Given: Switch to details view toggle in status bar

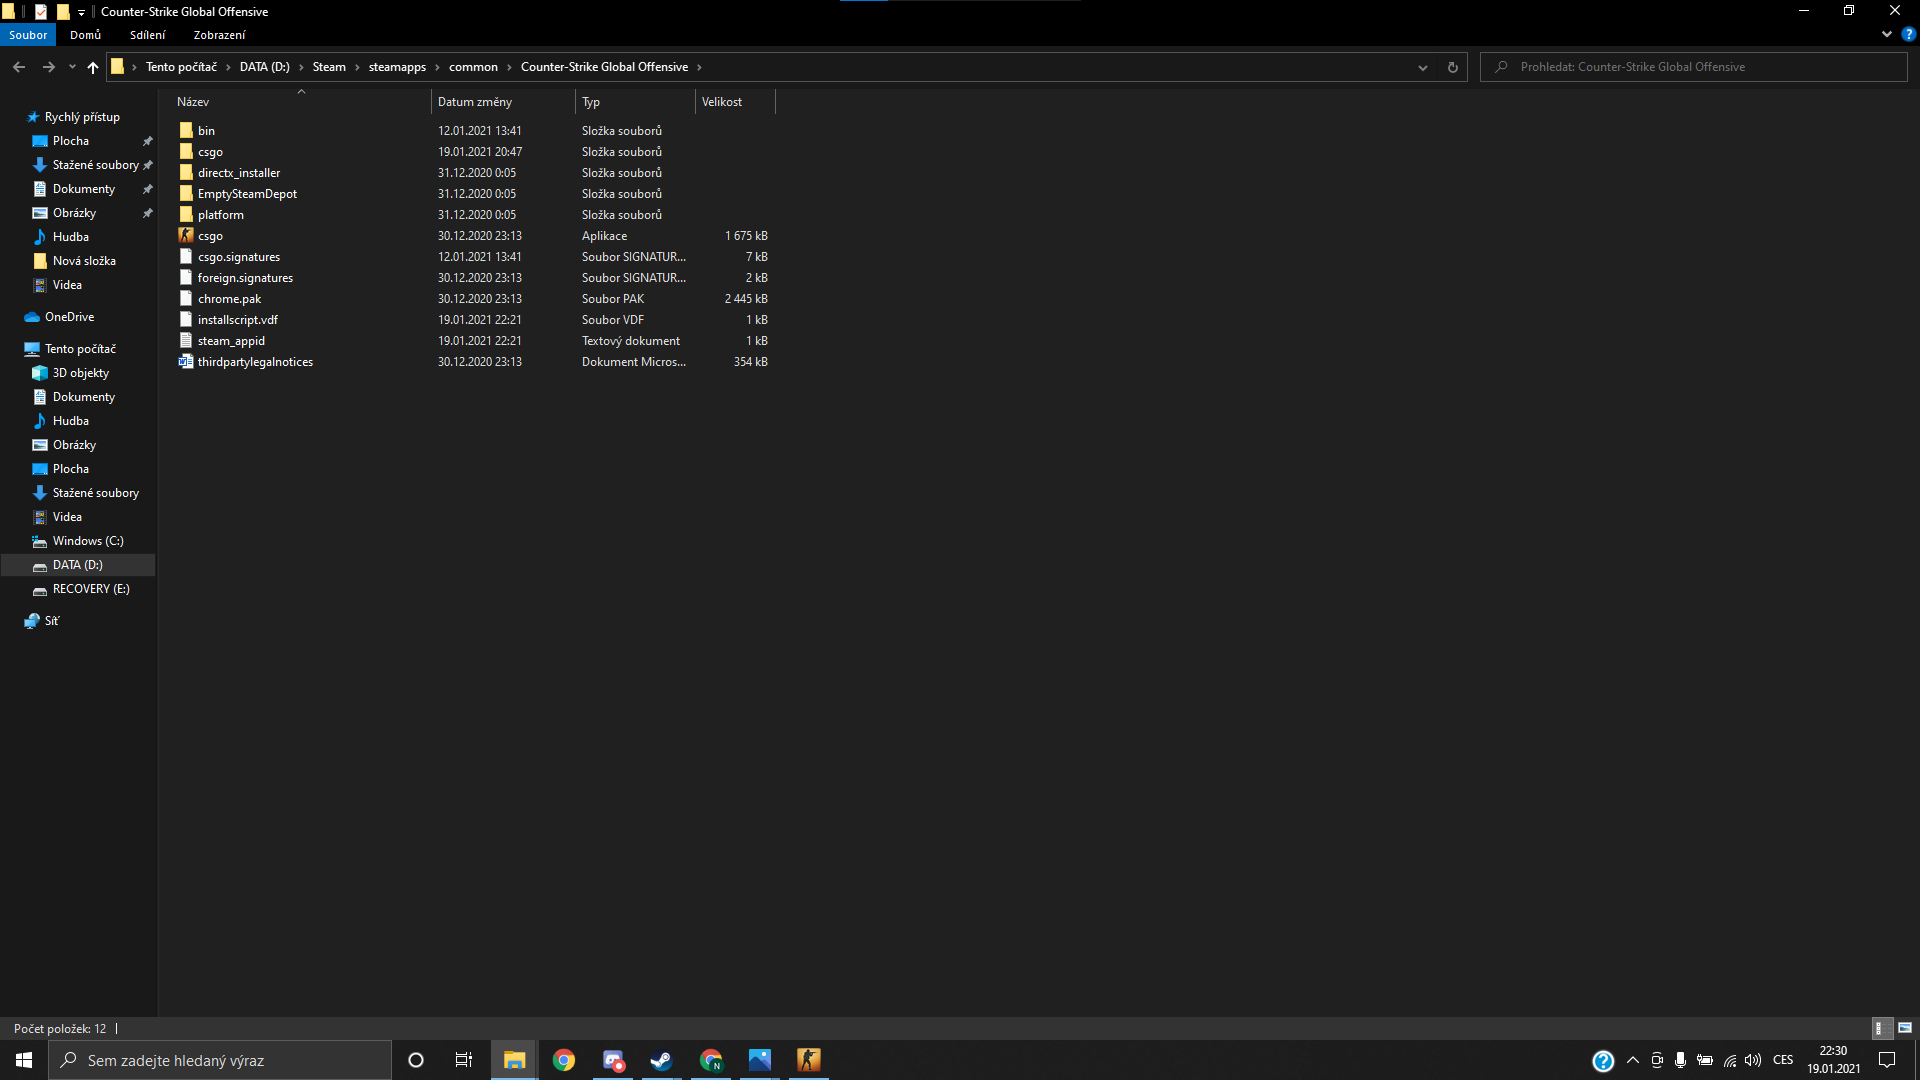Looking at the screenshot, I should (x=1880, y=1028).
